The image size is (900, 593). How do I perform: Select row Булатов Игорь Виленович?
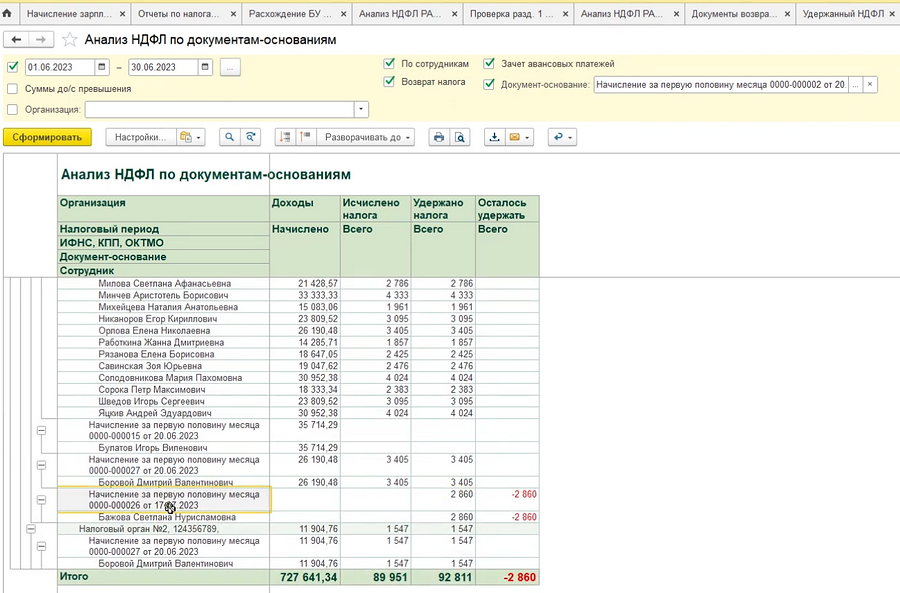point(298,448)
